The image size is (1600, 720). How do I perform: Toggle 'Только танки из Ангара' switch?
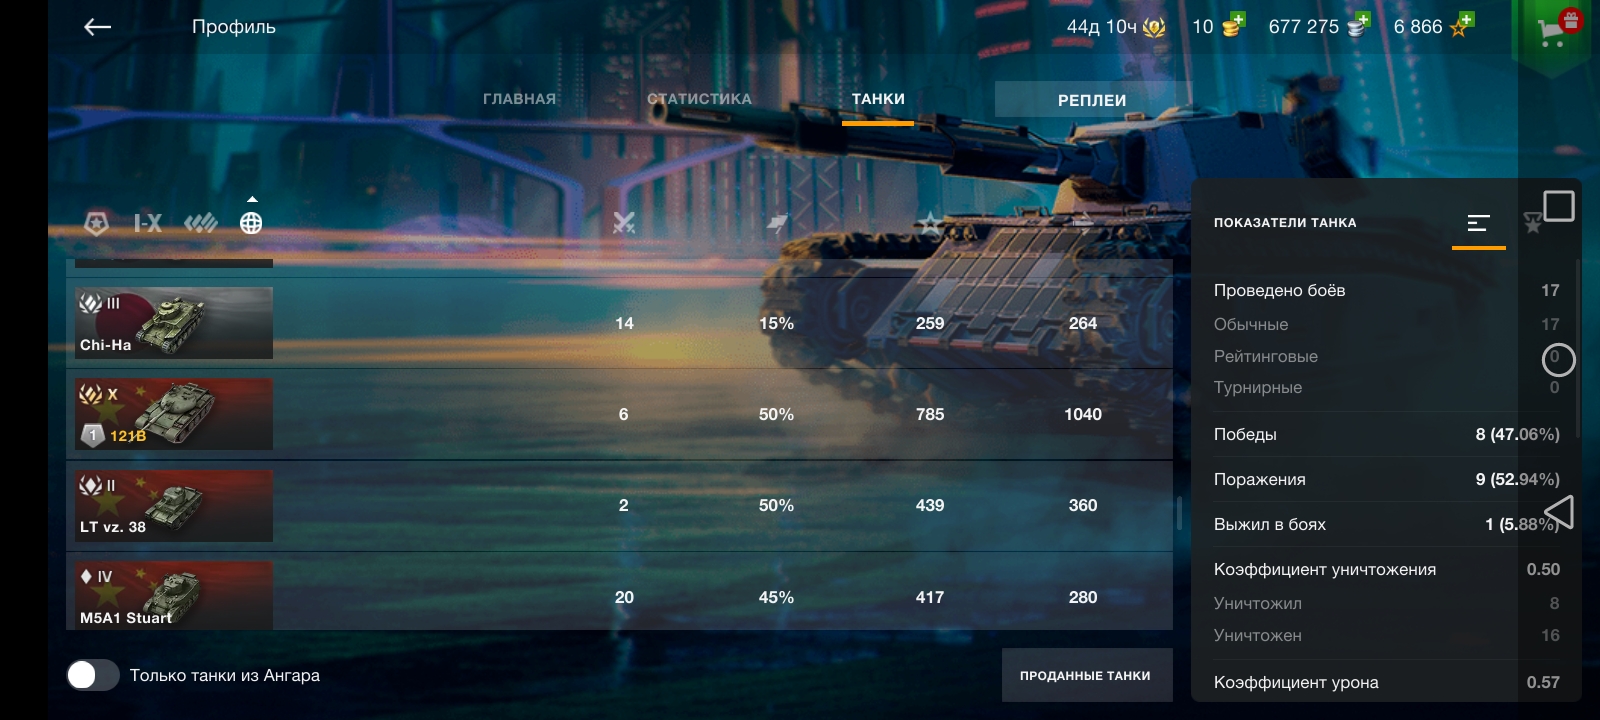[x=93, y=675]
